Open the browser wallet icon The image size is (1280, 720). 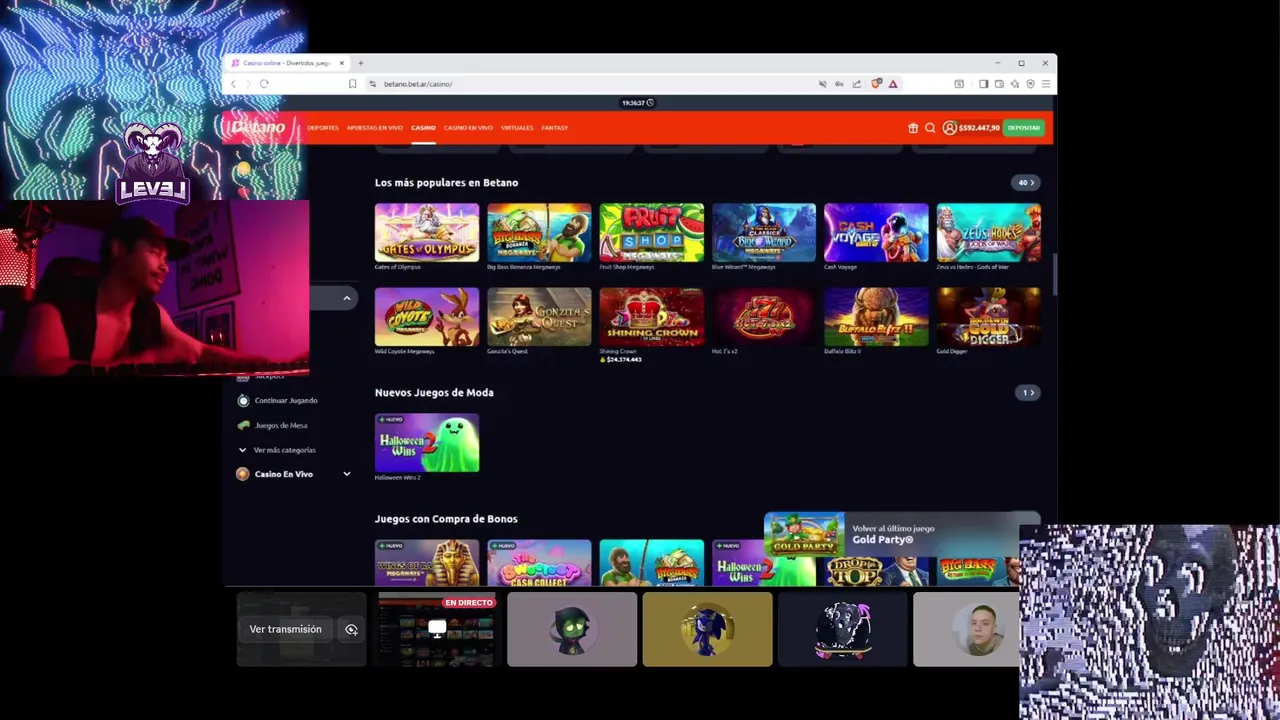[999, 84]
